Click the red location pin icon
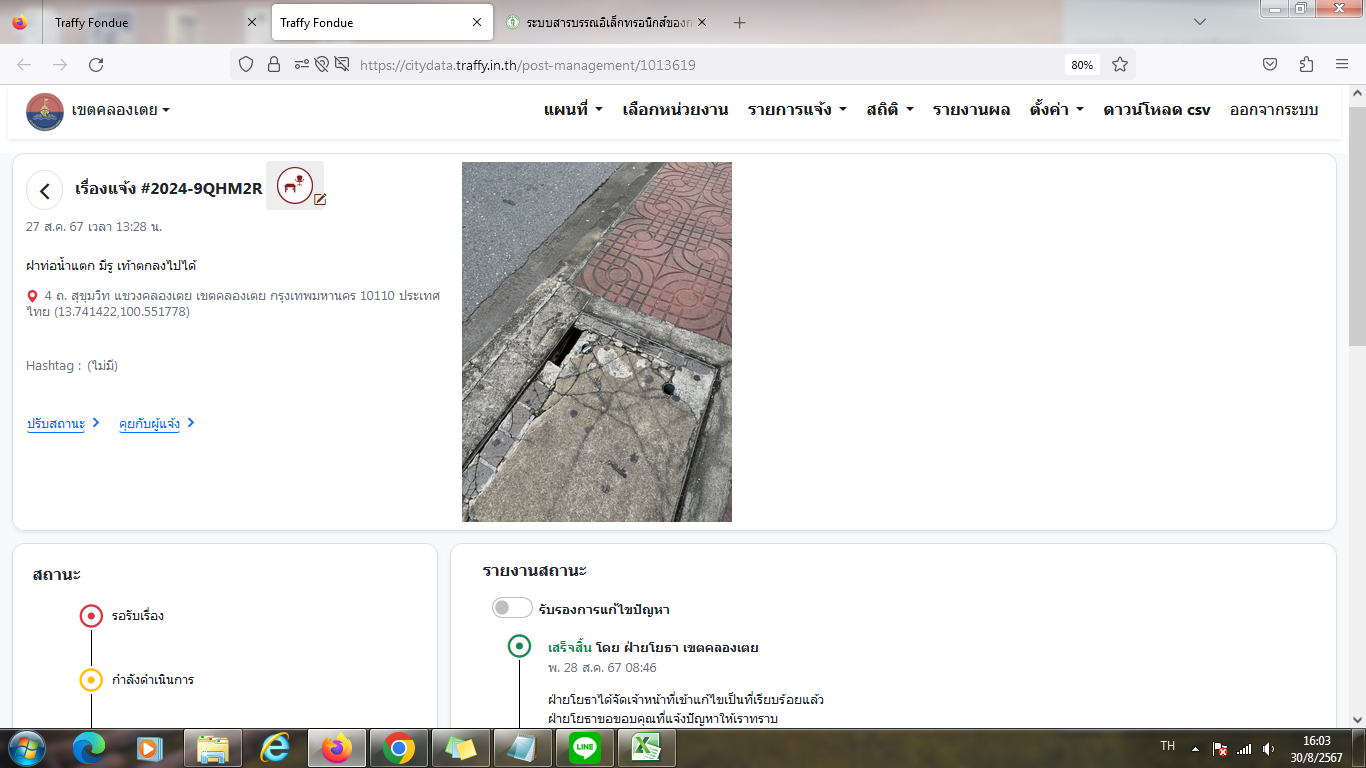Image resolution: width=1366 pixels, height=768 pixels. tap(33, 297)
